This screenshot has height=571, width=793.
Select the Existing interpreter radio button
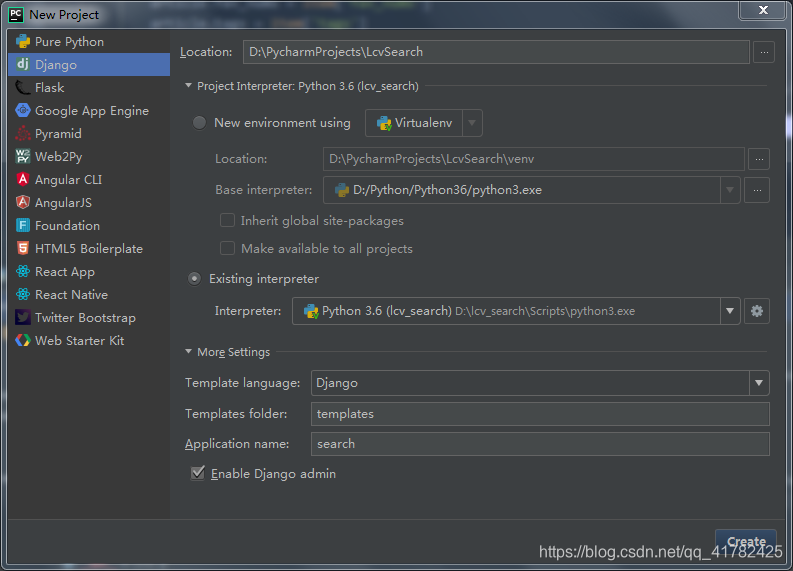pyautogui.click(x=194, y=279)
